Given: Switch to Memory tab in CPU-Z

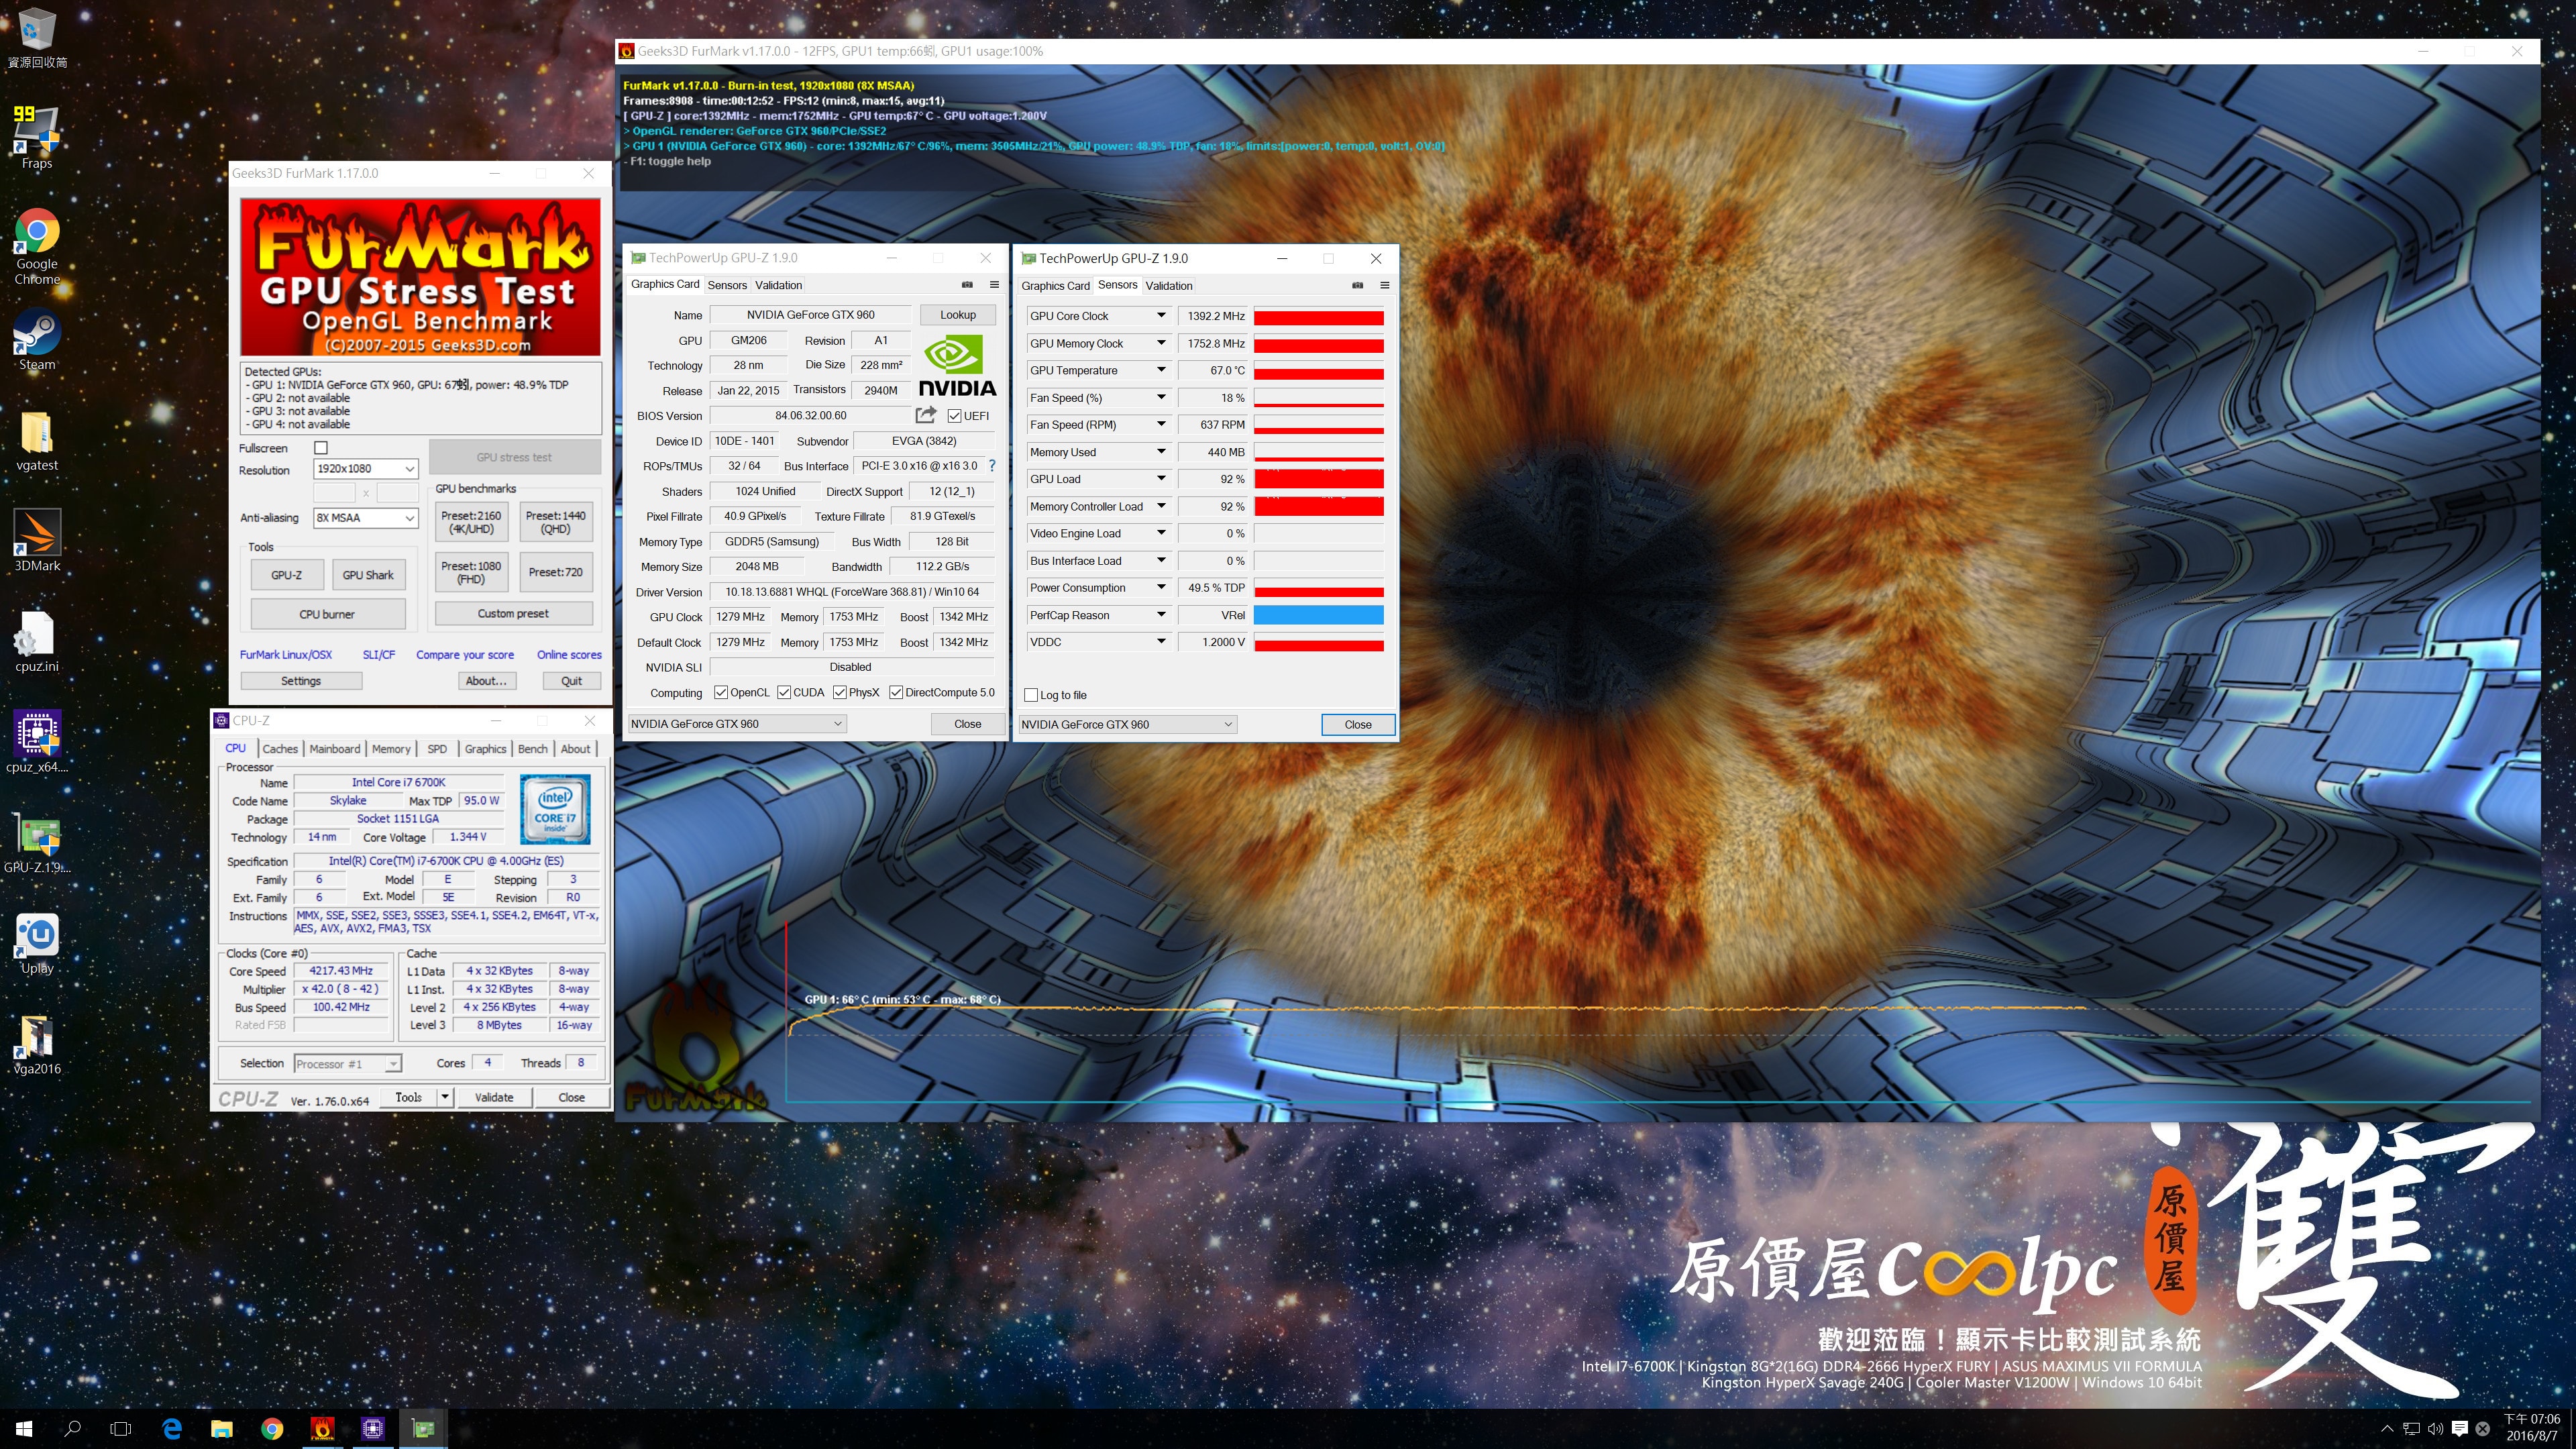Looking at the screenshot, I should click(391, 749).
